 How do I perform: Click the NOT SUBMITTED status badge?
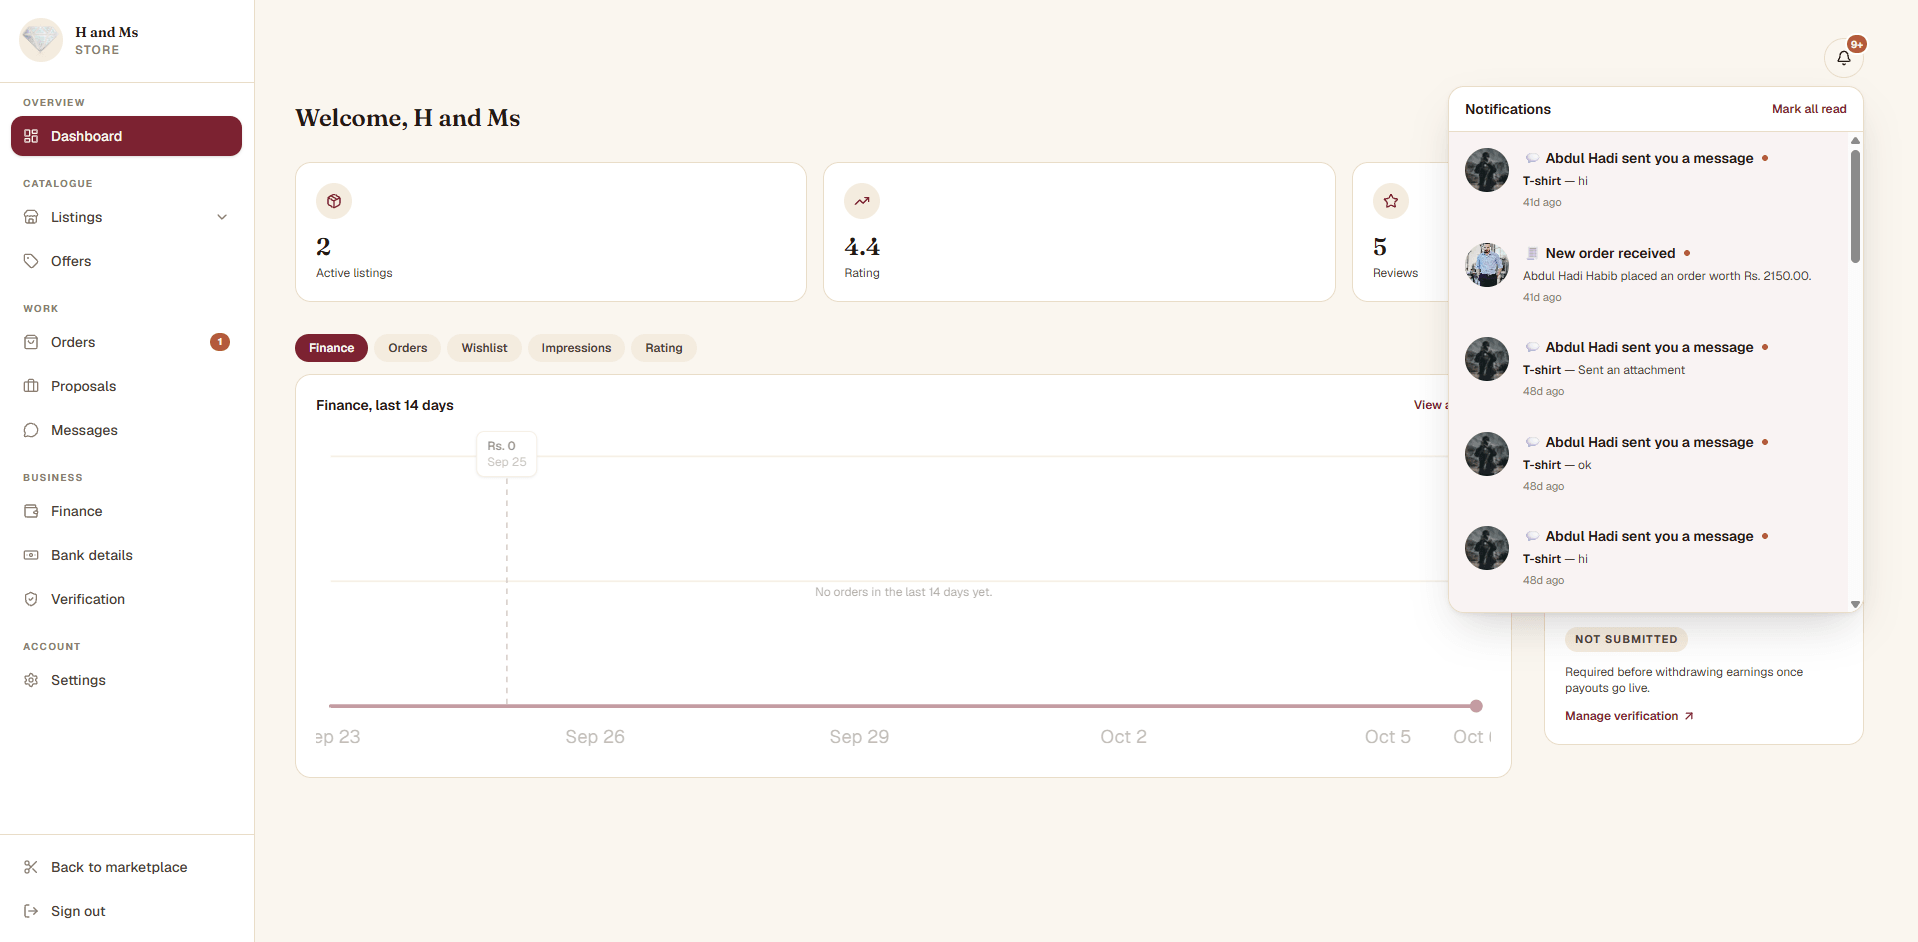(1626, 639)
